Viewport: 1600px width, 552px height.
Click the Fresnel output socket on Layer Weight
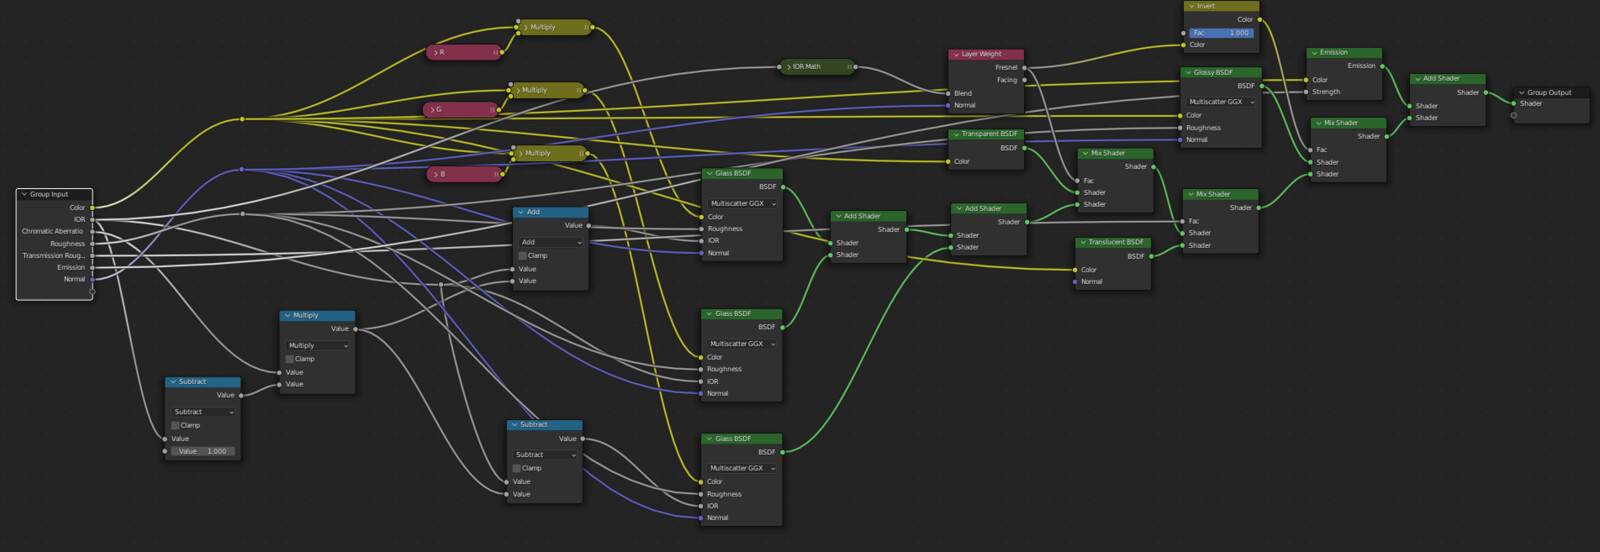[x=1025, y=68]
